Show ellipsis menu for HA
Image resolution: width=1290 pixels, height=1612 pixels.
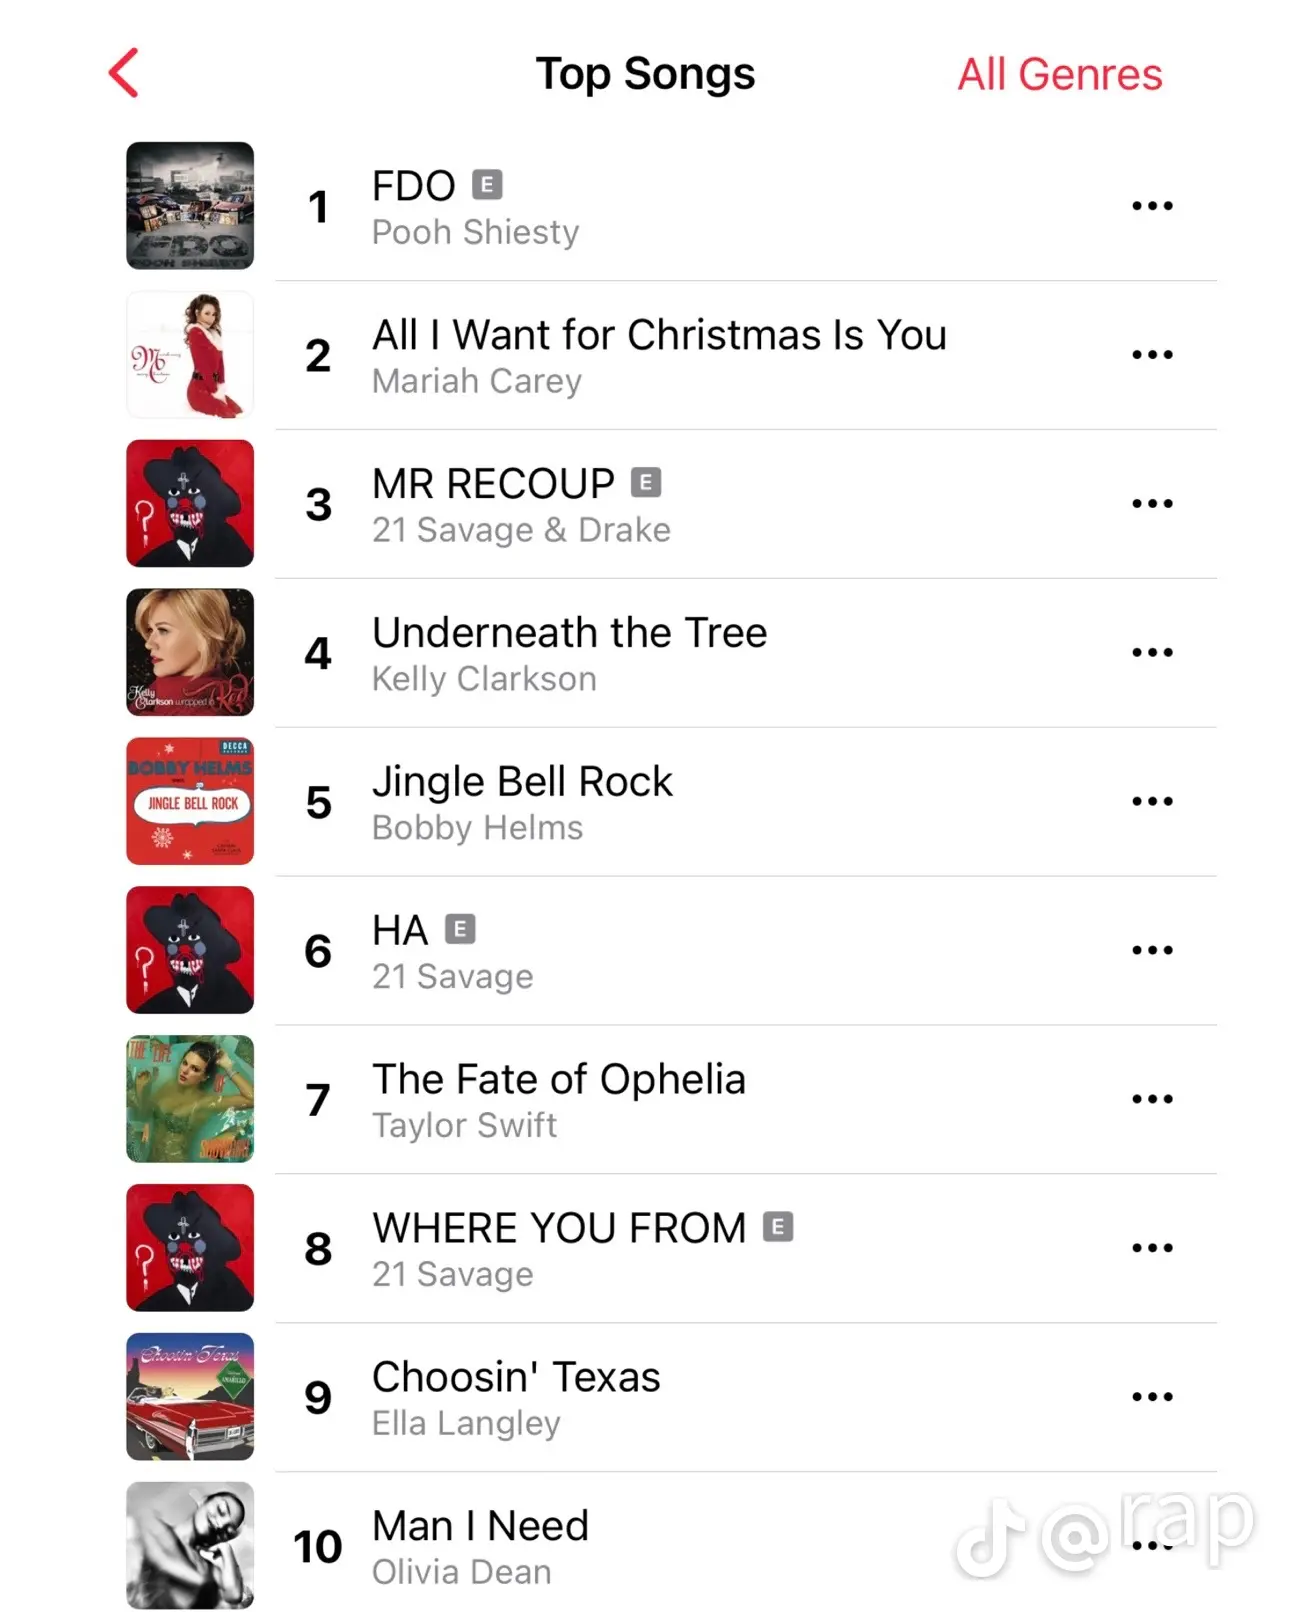tap(1151, 951)
